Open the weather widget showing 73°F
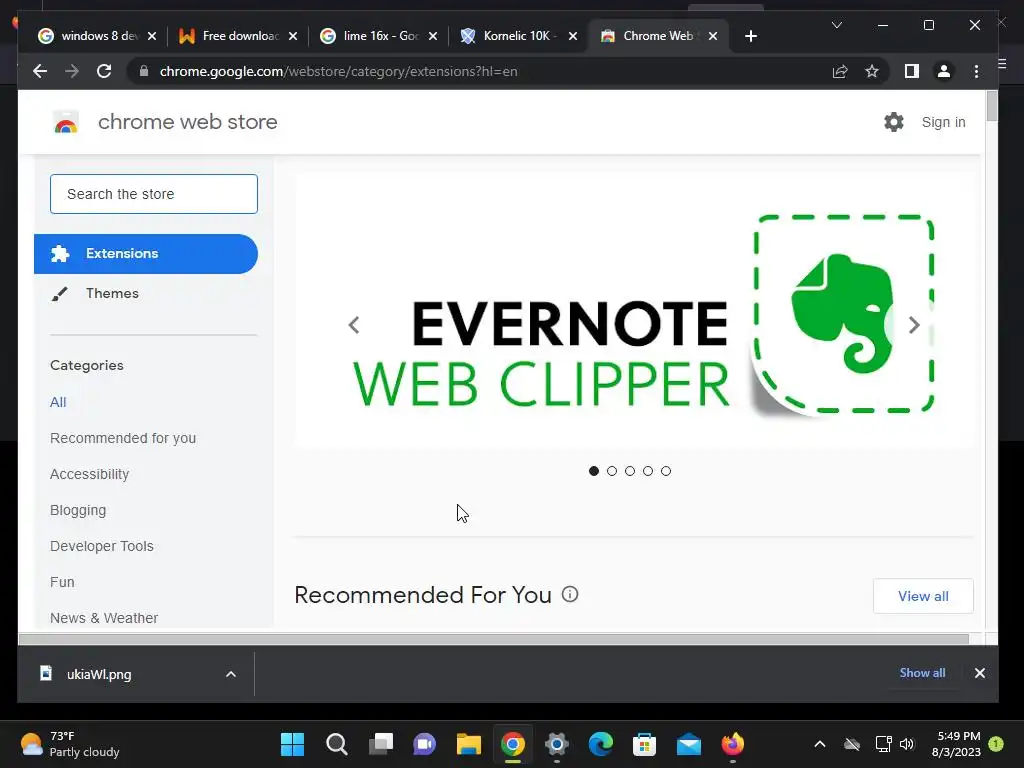 click(70, 744)
